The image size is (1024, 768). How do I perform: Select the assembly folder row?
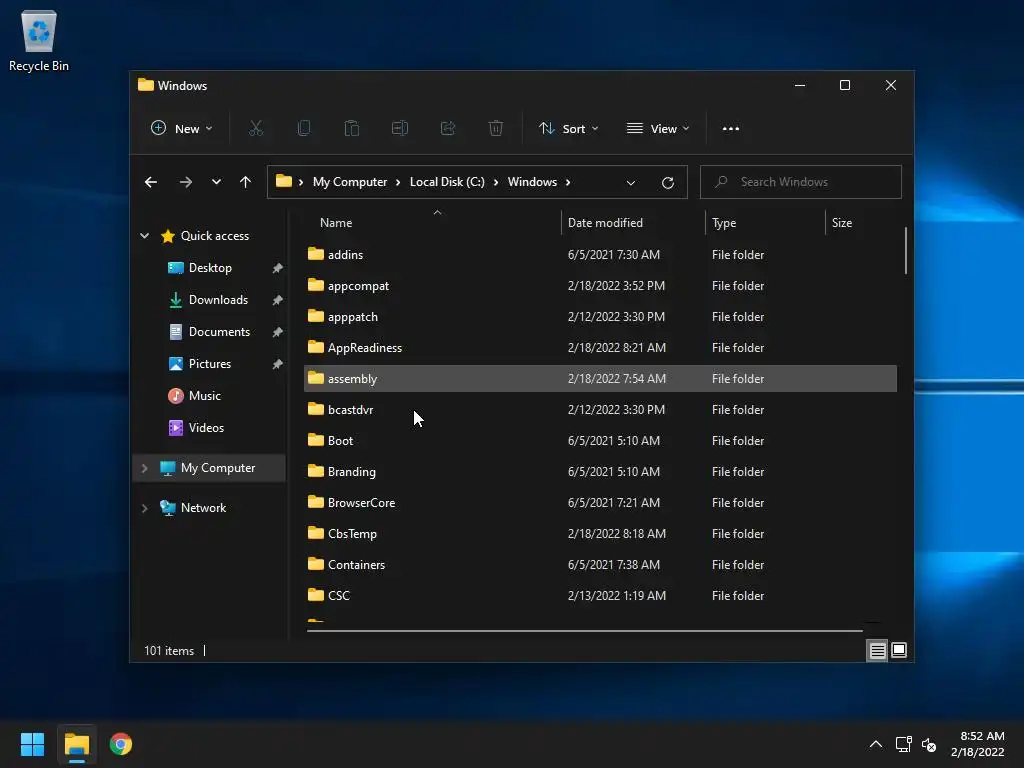click(x=600, y=379)
